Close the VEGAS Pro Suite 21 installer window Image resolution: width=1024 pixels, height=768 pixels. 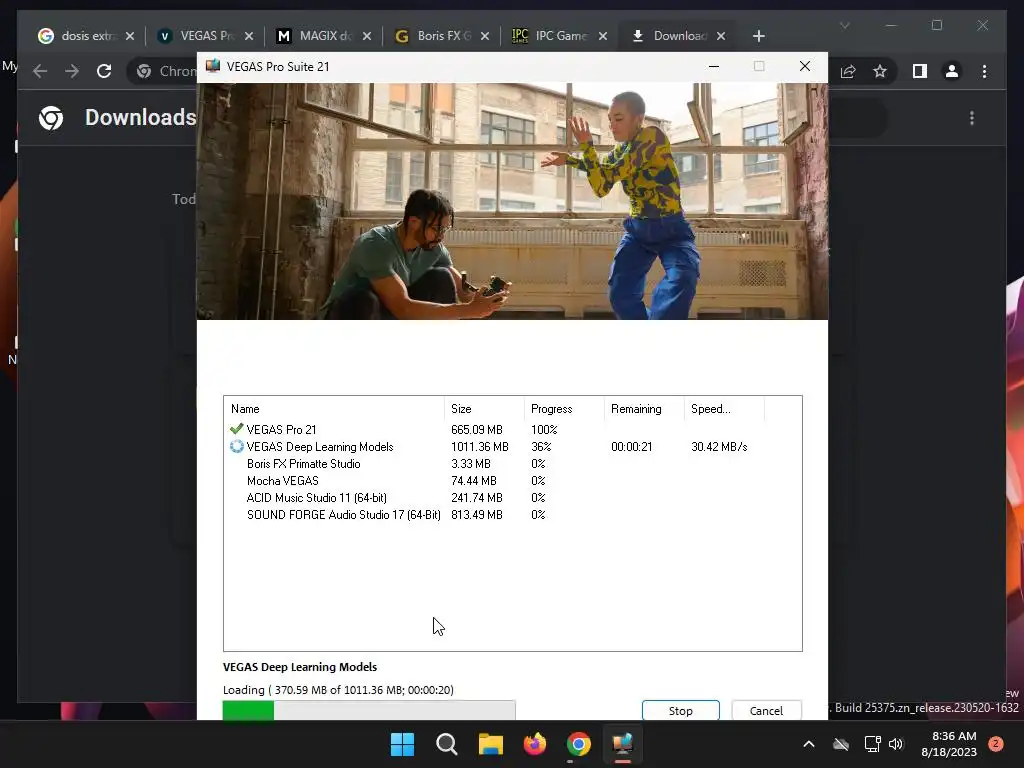[x=805, y=66]
